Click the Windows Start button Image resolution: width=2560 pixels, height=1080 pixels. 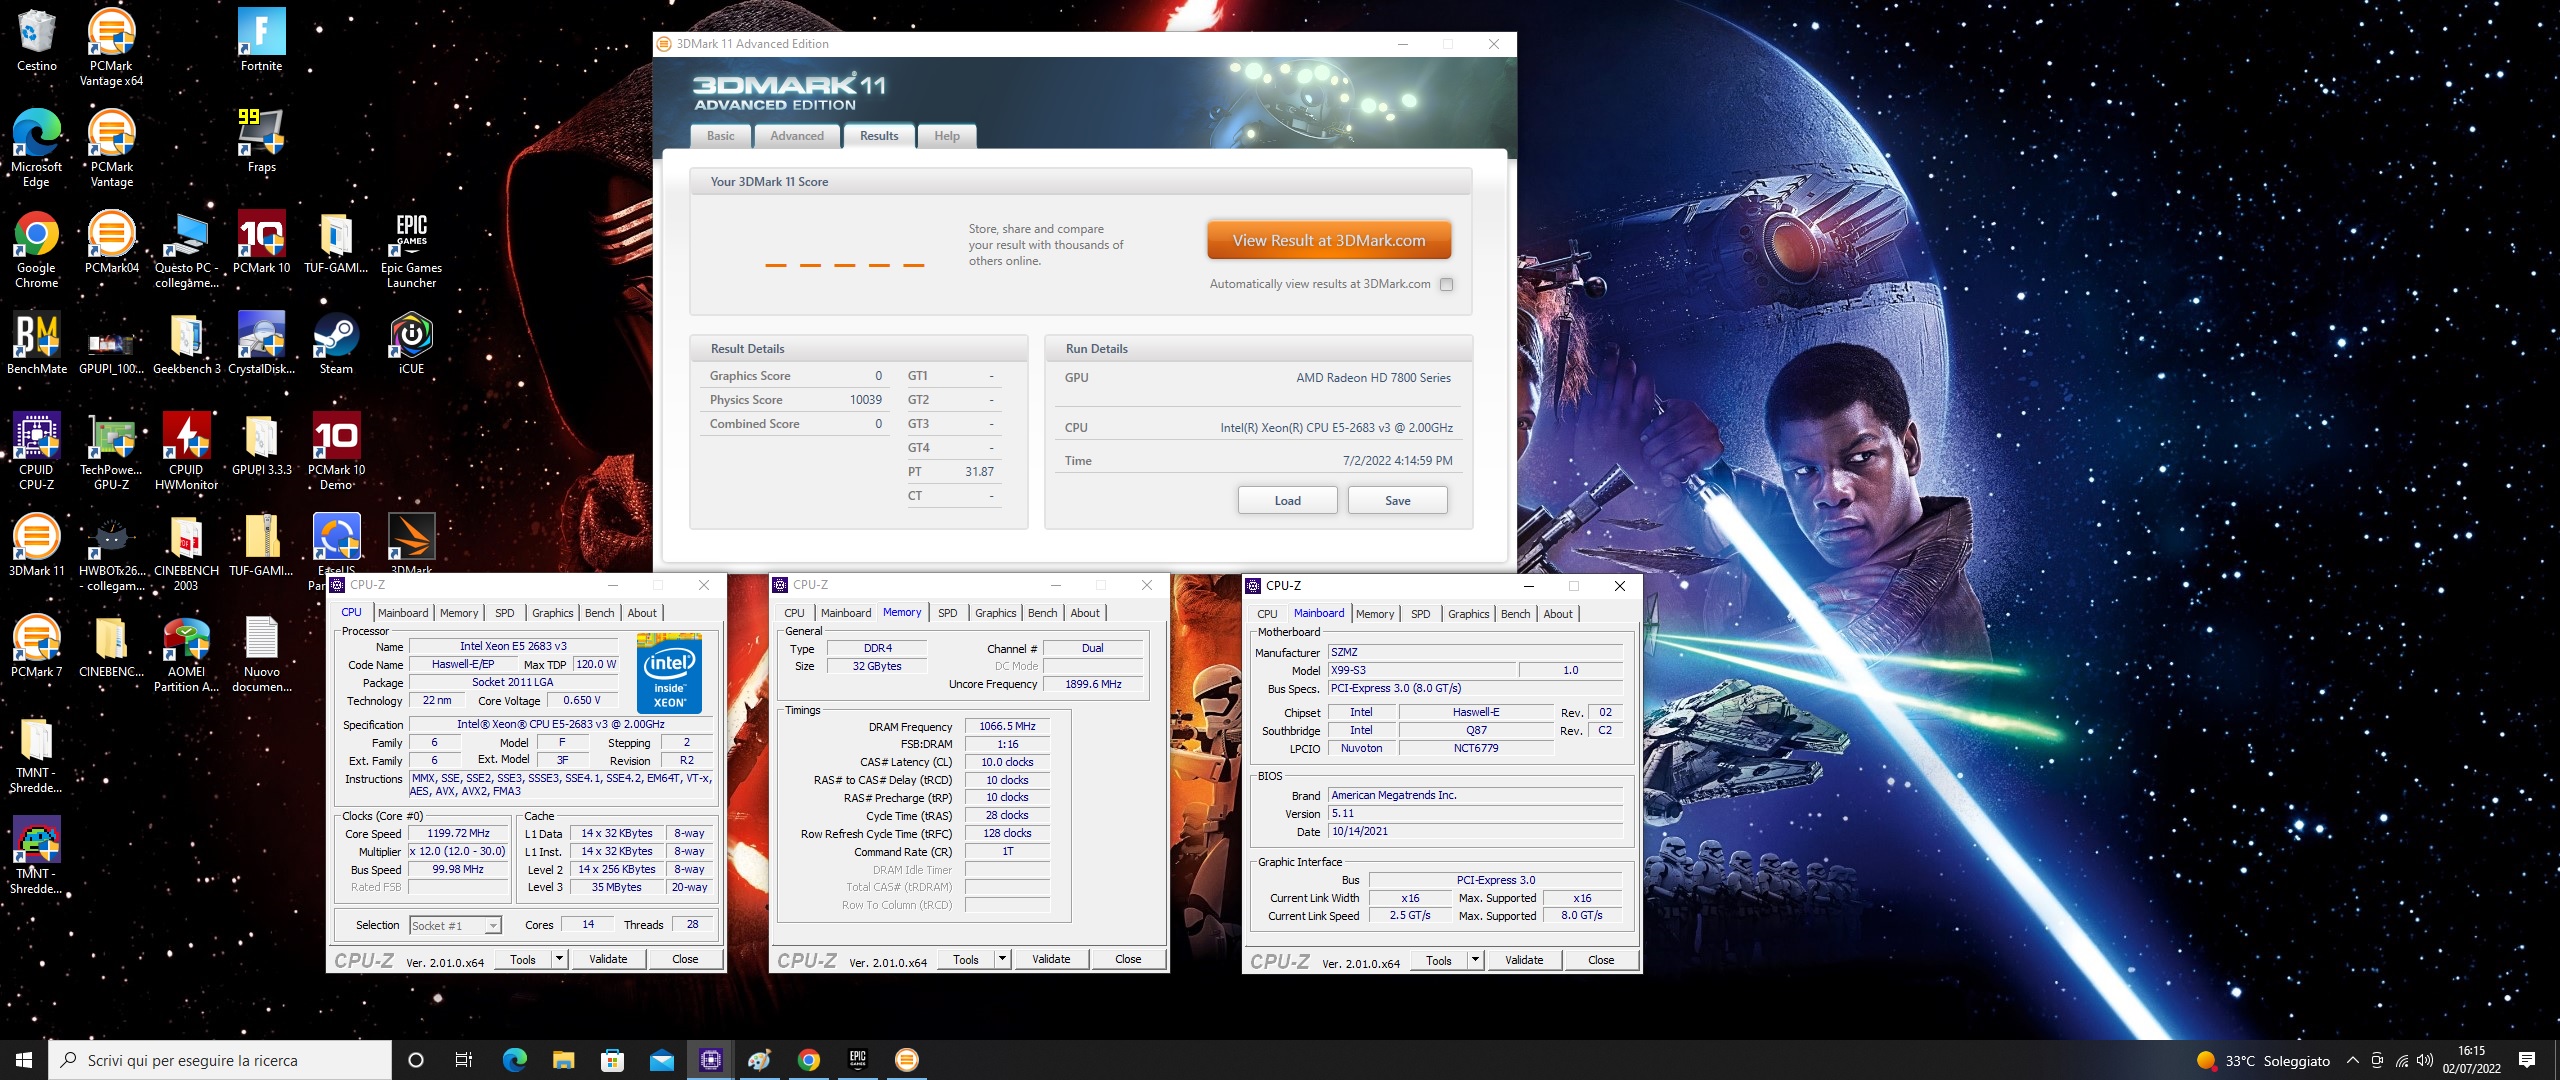24,1060
